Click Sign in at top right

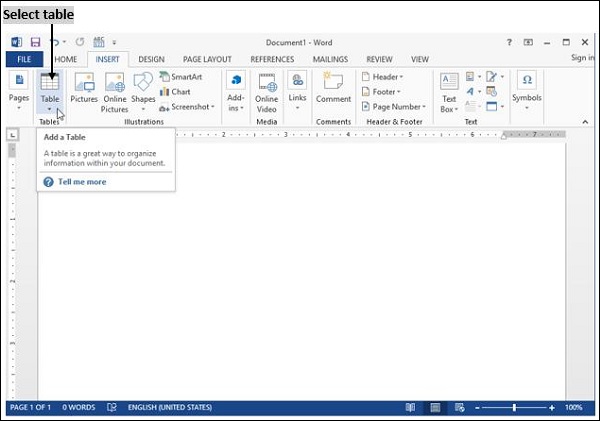[582, 59]
